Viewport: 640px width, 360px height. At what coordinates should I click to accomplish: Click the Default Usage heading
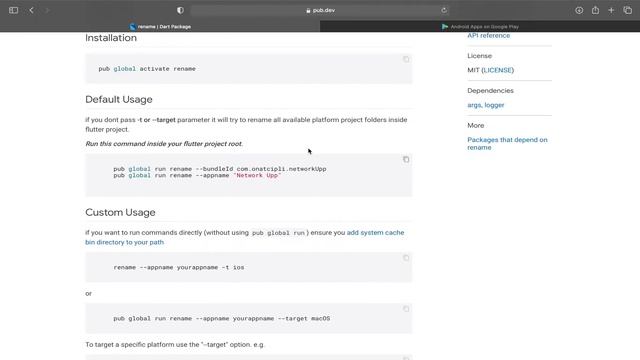(x=119, y=100)
